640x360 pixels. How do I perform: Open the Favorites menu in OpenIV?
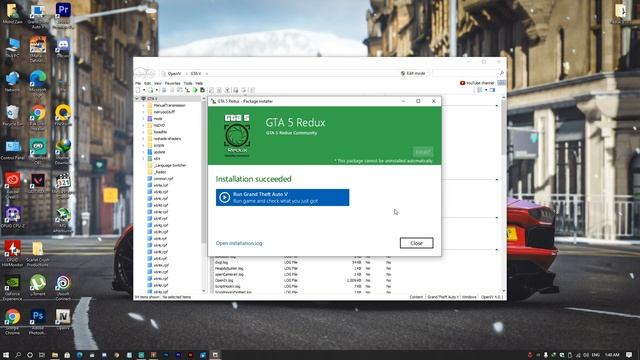pyautogui.click(x=172, y=83)
